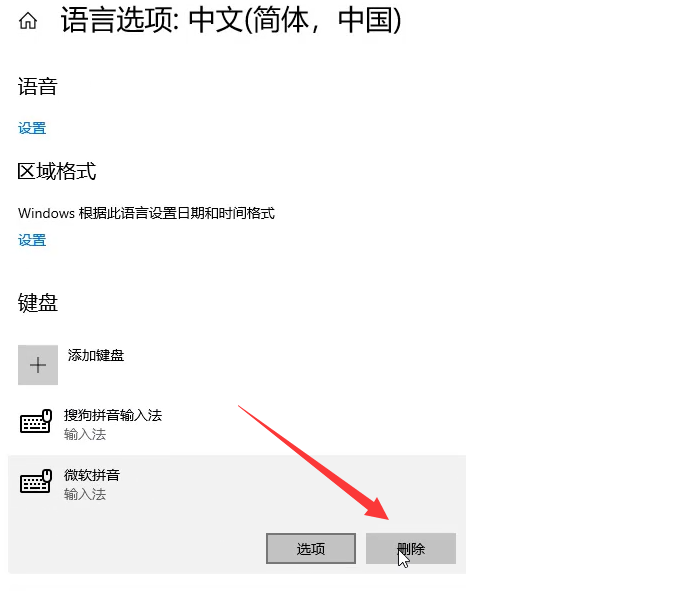This screenshot has height=593, width=693.
Task: Click the 键盘 section heading
Action: 38,303
